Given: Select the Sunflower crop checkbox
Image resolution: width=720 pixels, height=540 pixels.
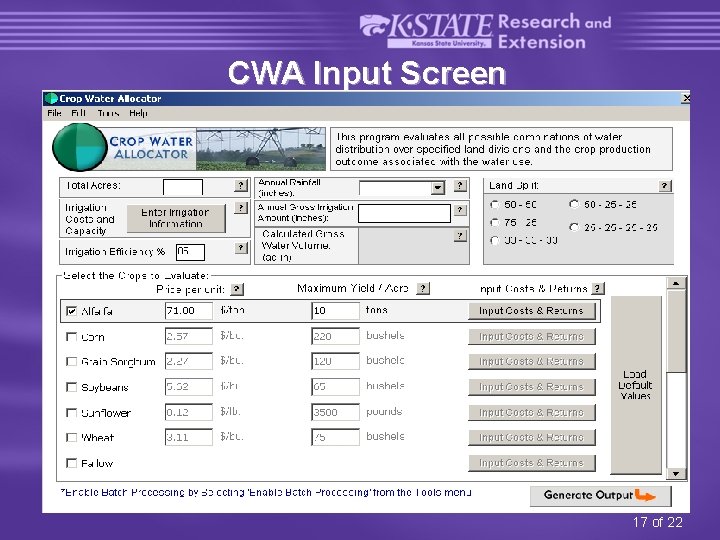Looking at the screenshot, I should (x=71, y=413).
